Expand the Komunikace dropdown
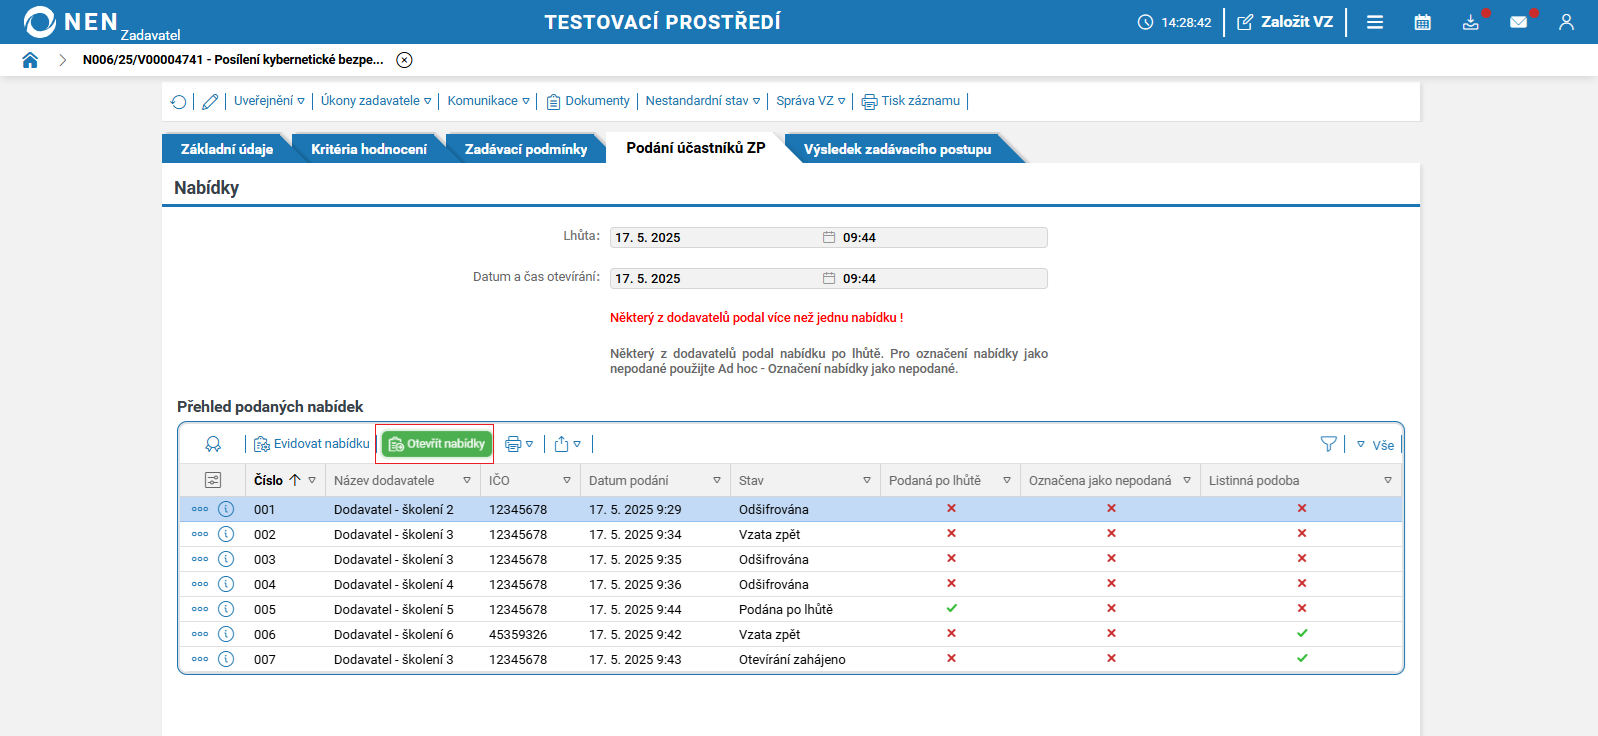This screenshot has height=736, width=1598. point(489,101)
